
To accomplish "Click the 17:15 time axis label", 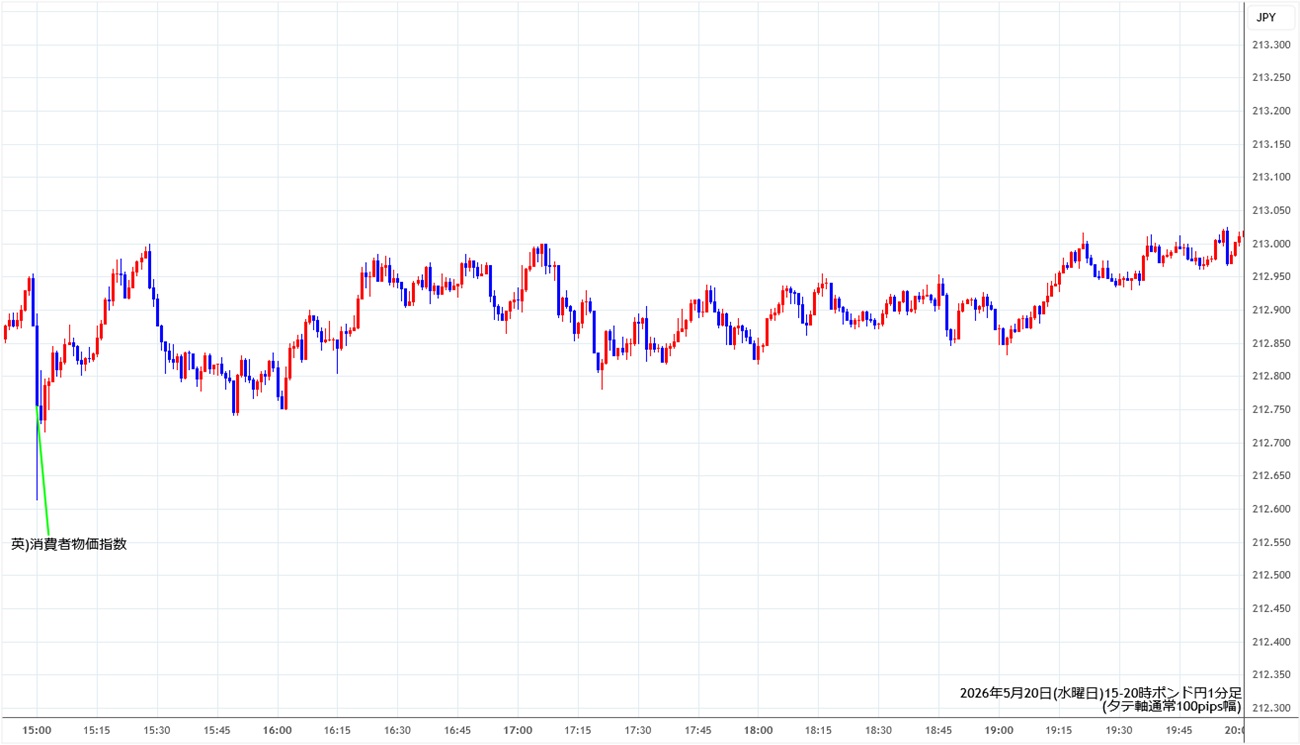I will click(578, 730).
